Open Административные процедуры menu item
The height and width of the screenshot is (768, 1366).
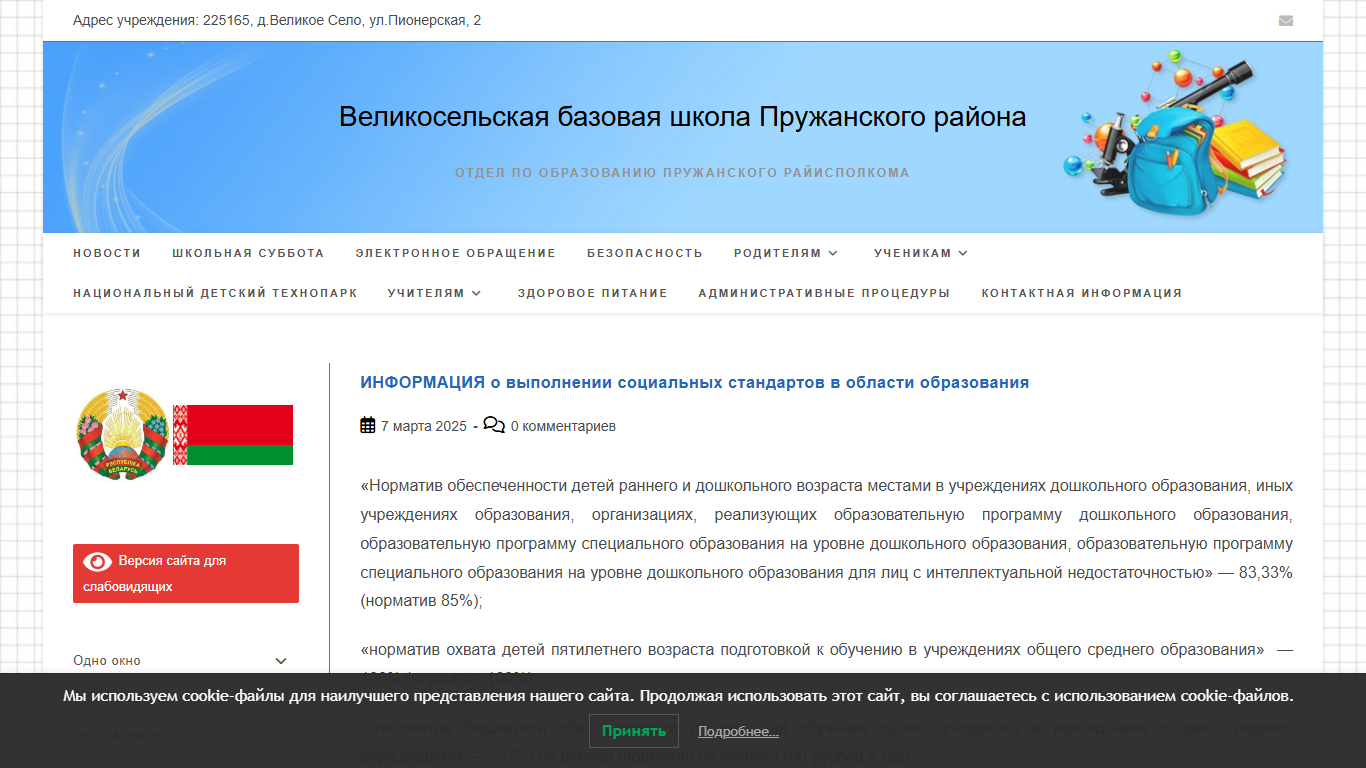tap(825, 293)
